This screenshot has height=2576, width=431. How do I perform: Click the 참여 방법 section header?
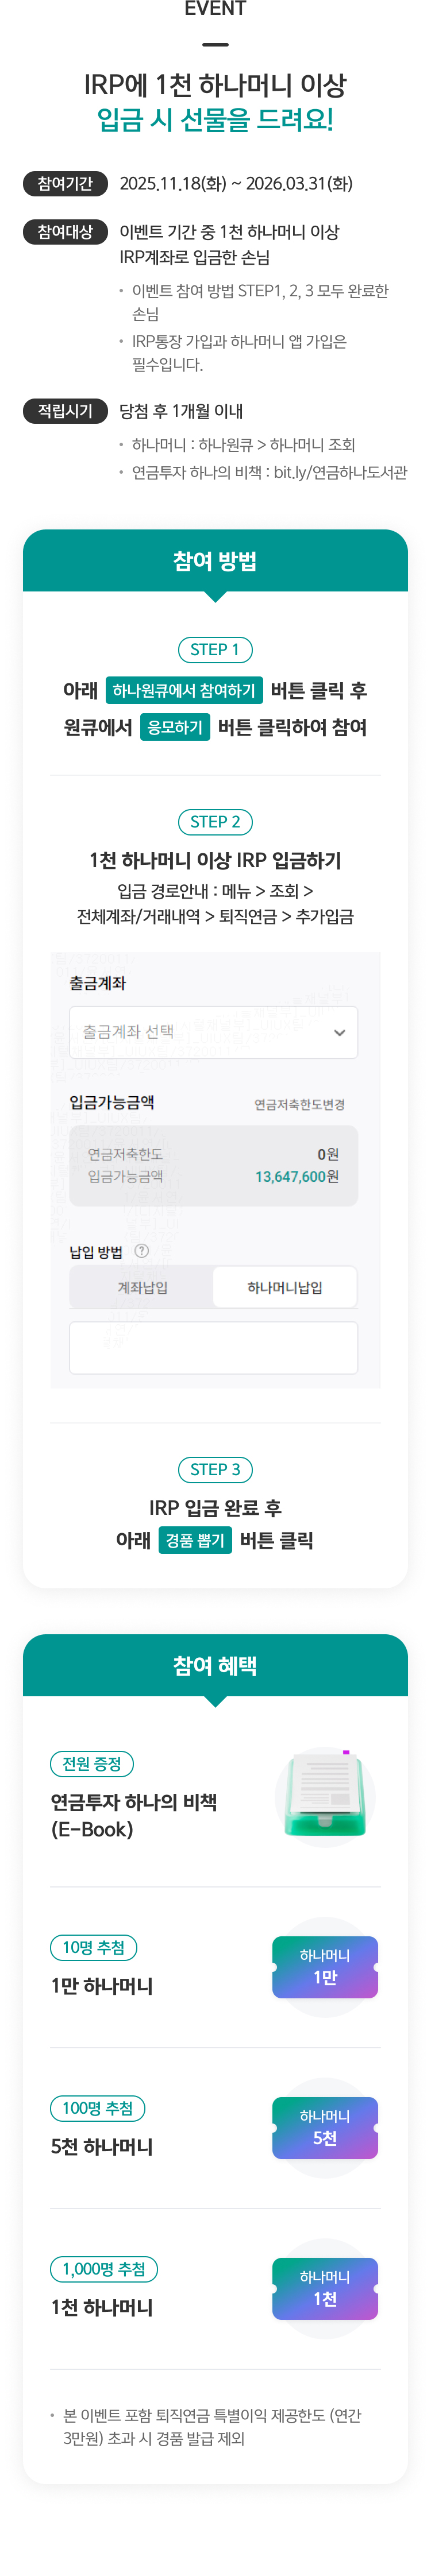pos(215,561)
